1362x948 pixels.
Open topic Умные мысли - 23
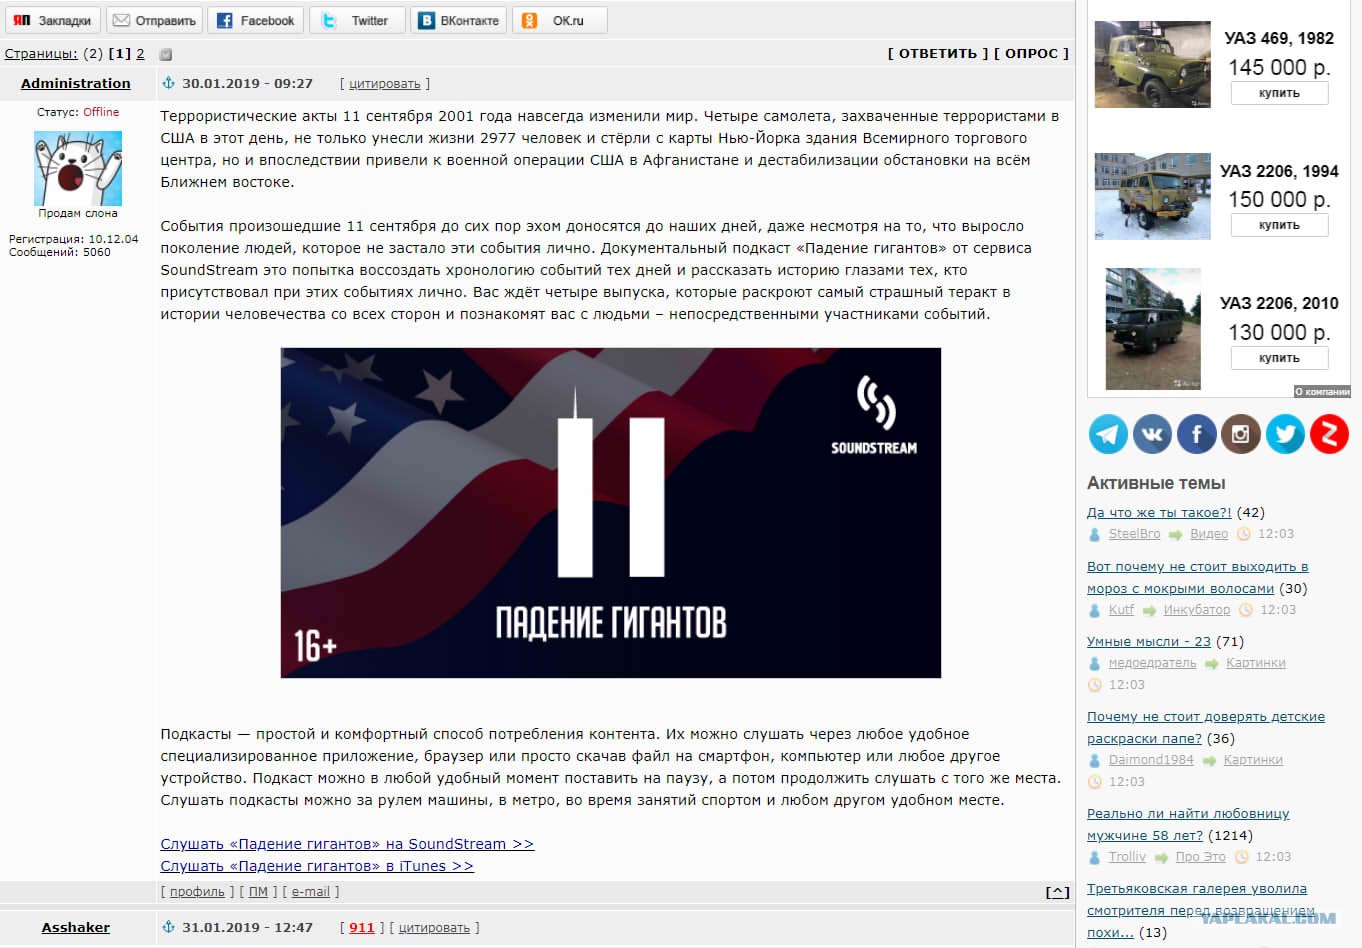coord(1149,642)
